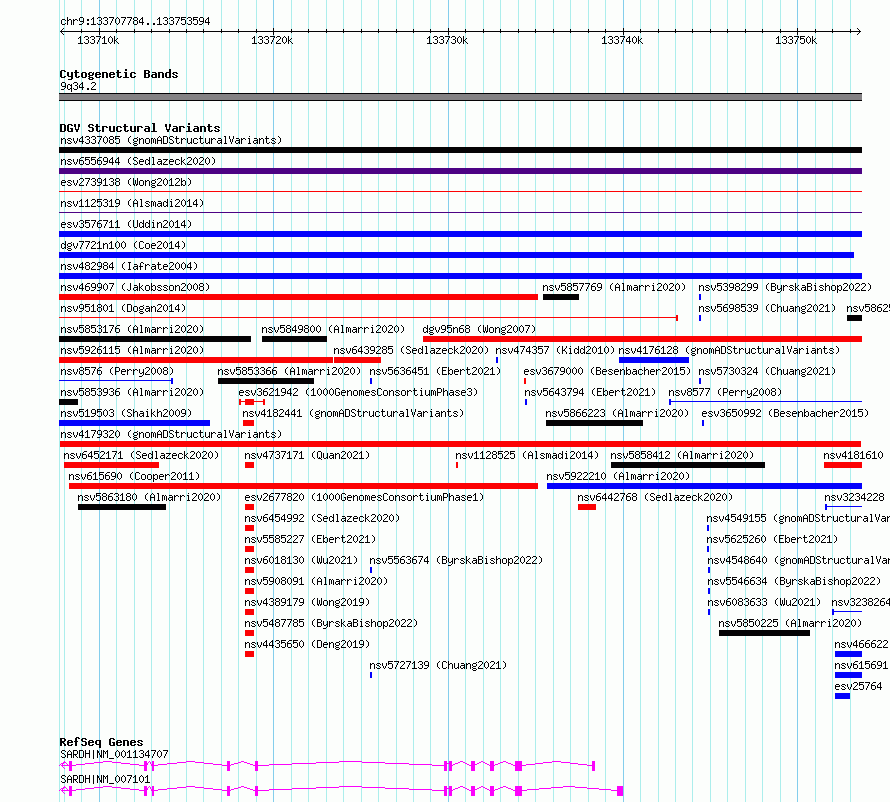Click dgv95n68 (Wong2007) variant label
This screenshot has height=802, width=890.
479,329
